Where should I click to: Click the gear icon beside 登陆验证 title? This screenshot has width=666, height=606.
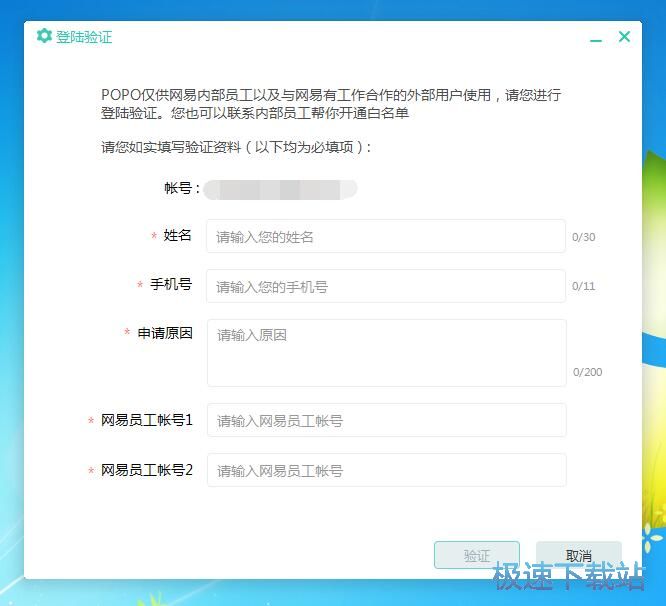[44, 36]
